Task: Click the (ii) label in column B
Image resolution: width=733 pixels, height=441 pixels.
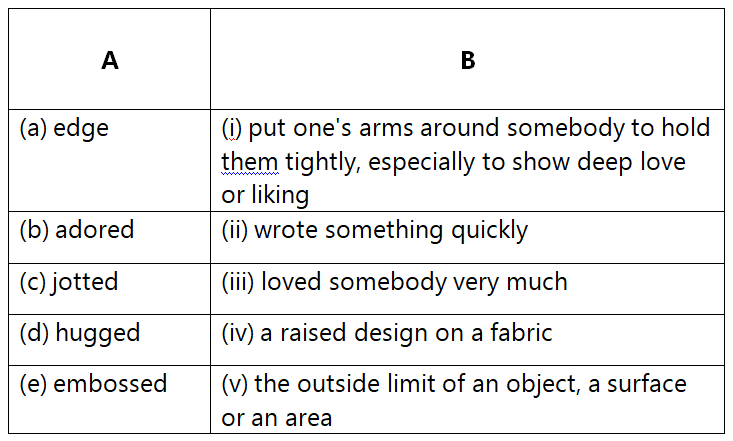Action: (x=235, y=231)
